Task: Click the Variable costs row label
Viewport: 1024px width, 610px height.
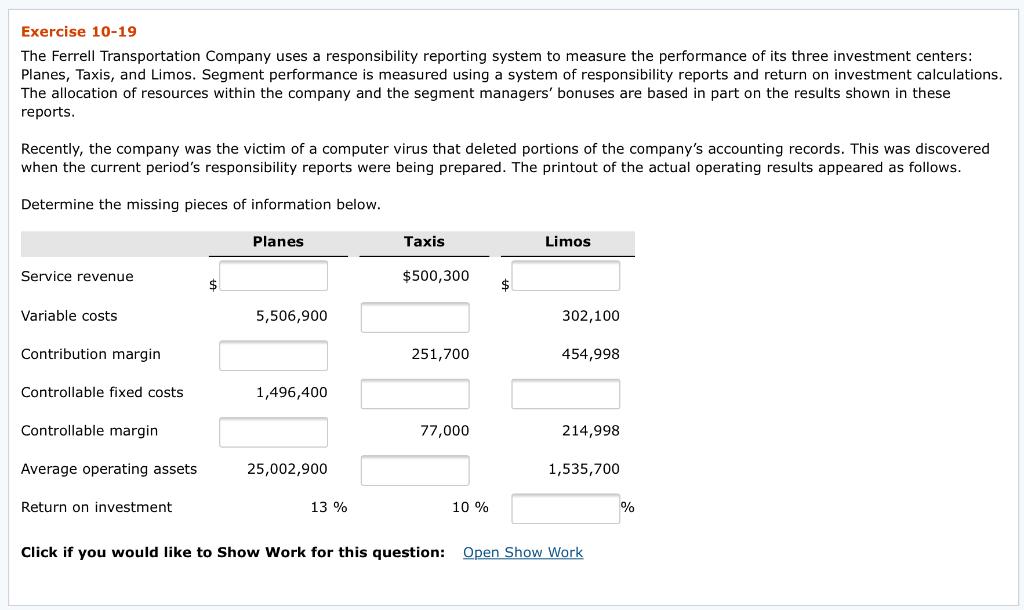Action: [x=69, y=316]
